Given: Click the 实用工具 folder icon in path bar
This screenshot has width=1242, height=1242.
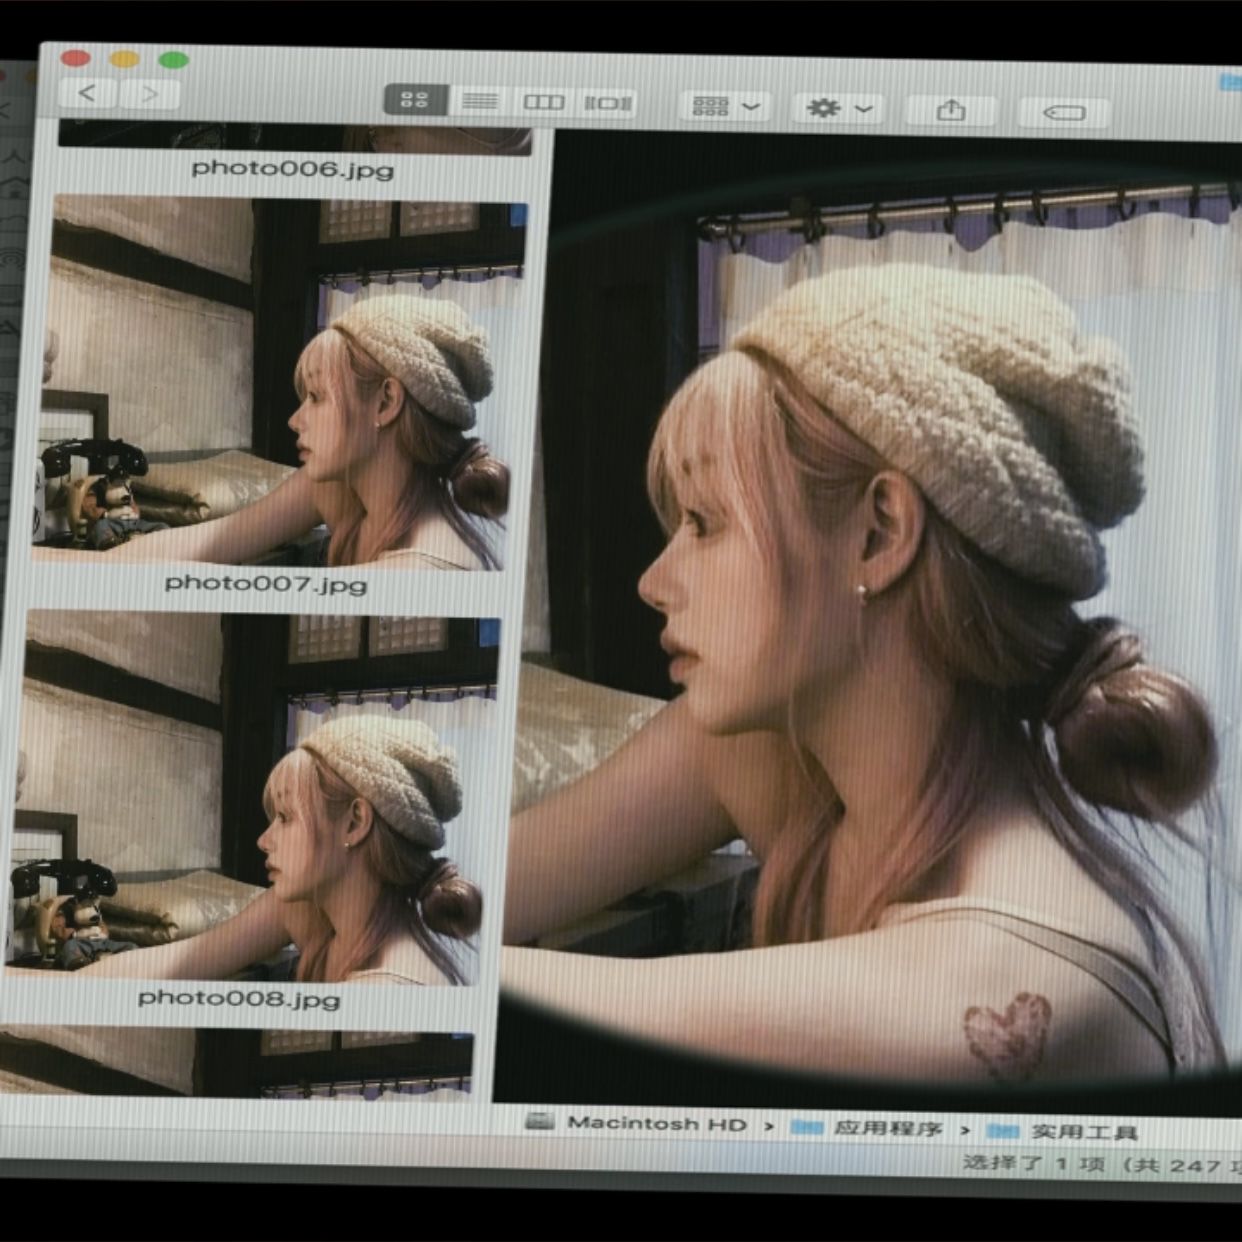Looking at the screenshot, I should click(1003, 1131).
